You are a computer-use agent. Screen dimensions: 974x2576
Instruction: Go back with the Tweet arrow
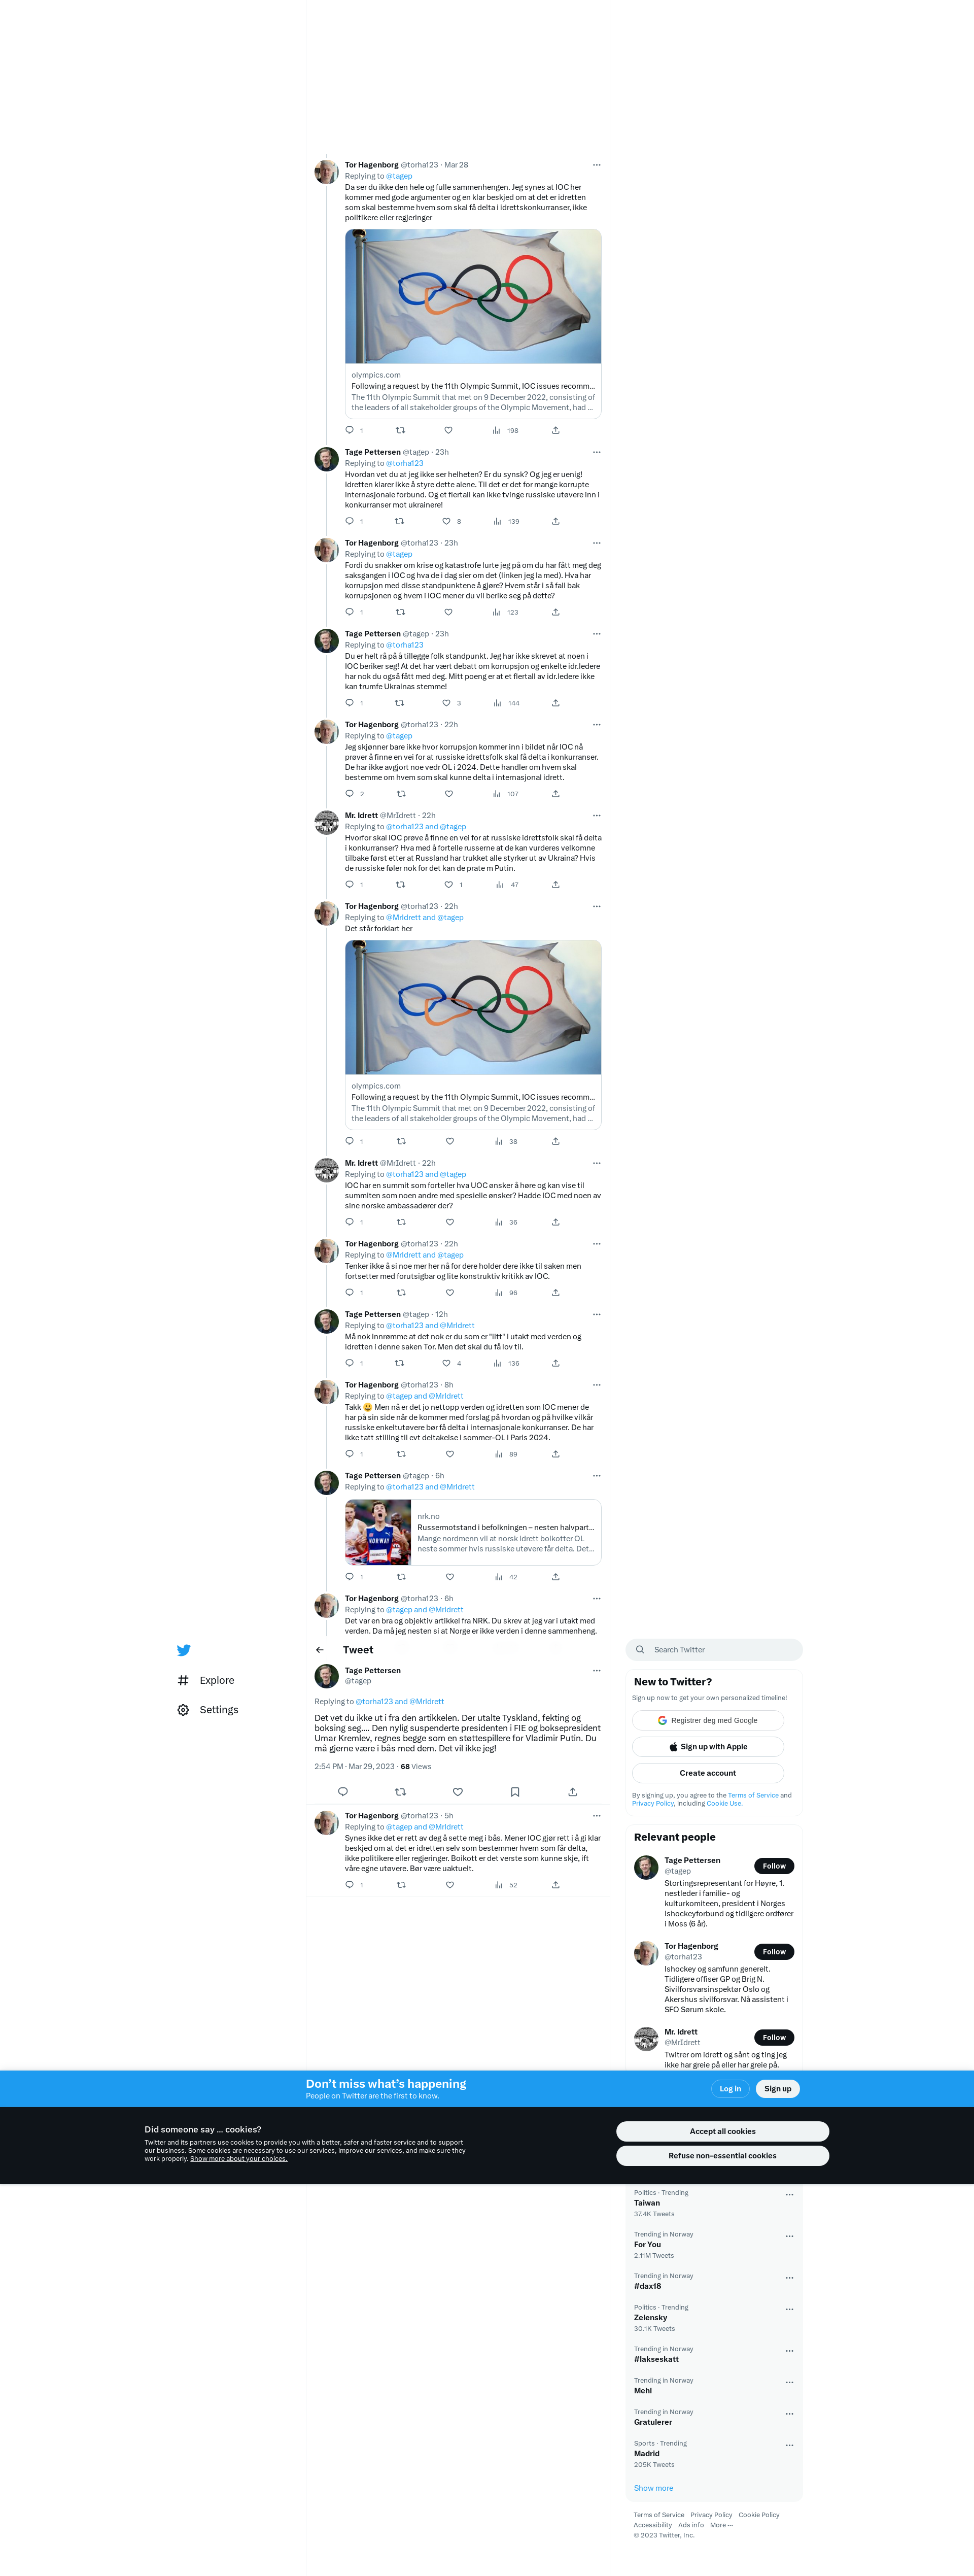coord(320,1650)
